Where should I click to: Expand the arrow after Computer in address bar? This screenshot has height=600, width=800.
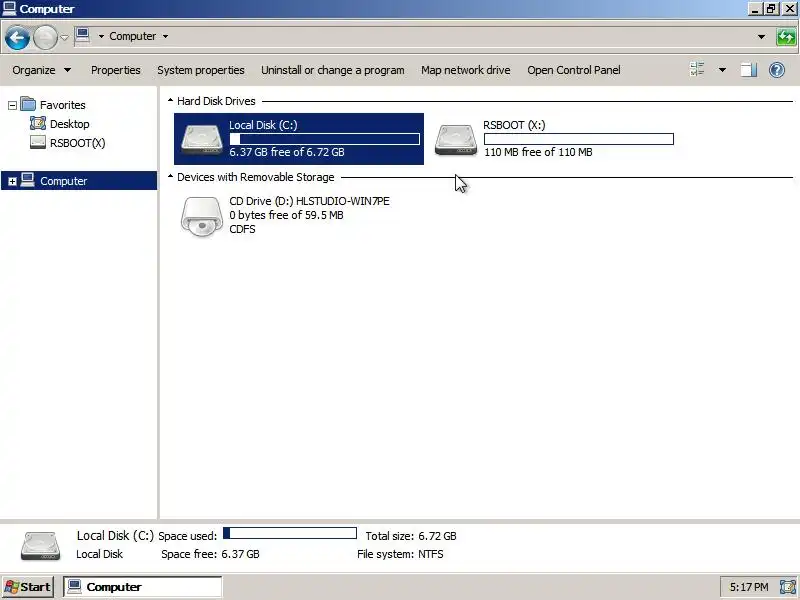(165, 36)
